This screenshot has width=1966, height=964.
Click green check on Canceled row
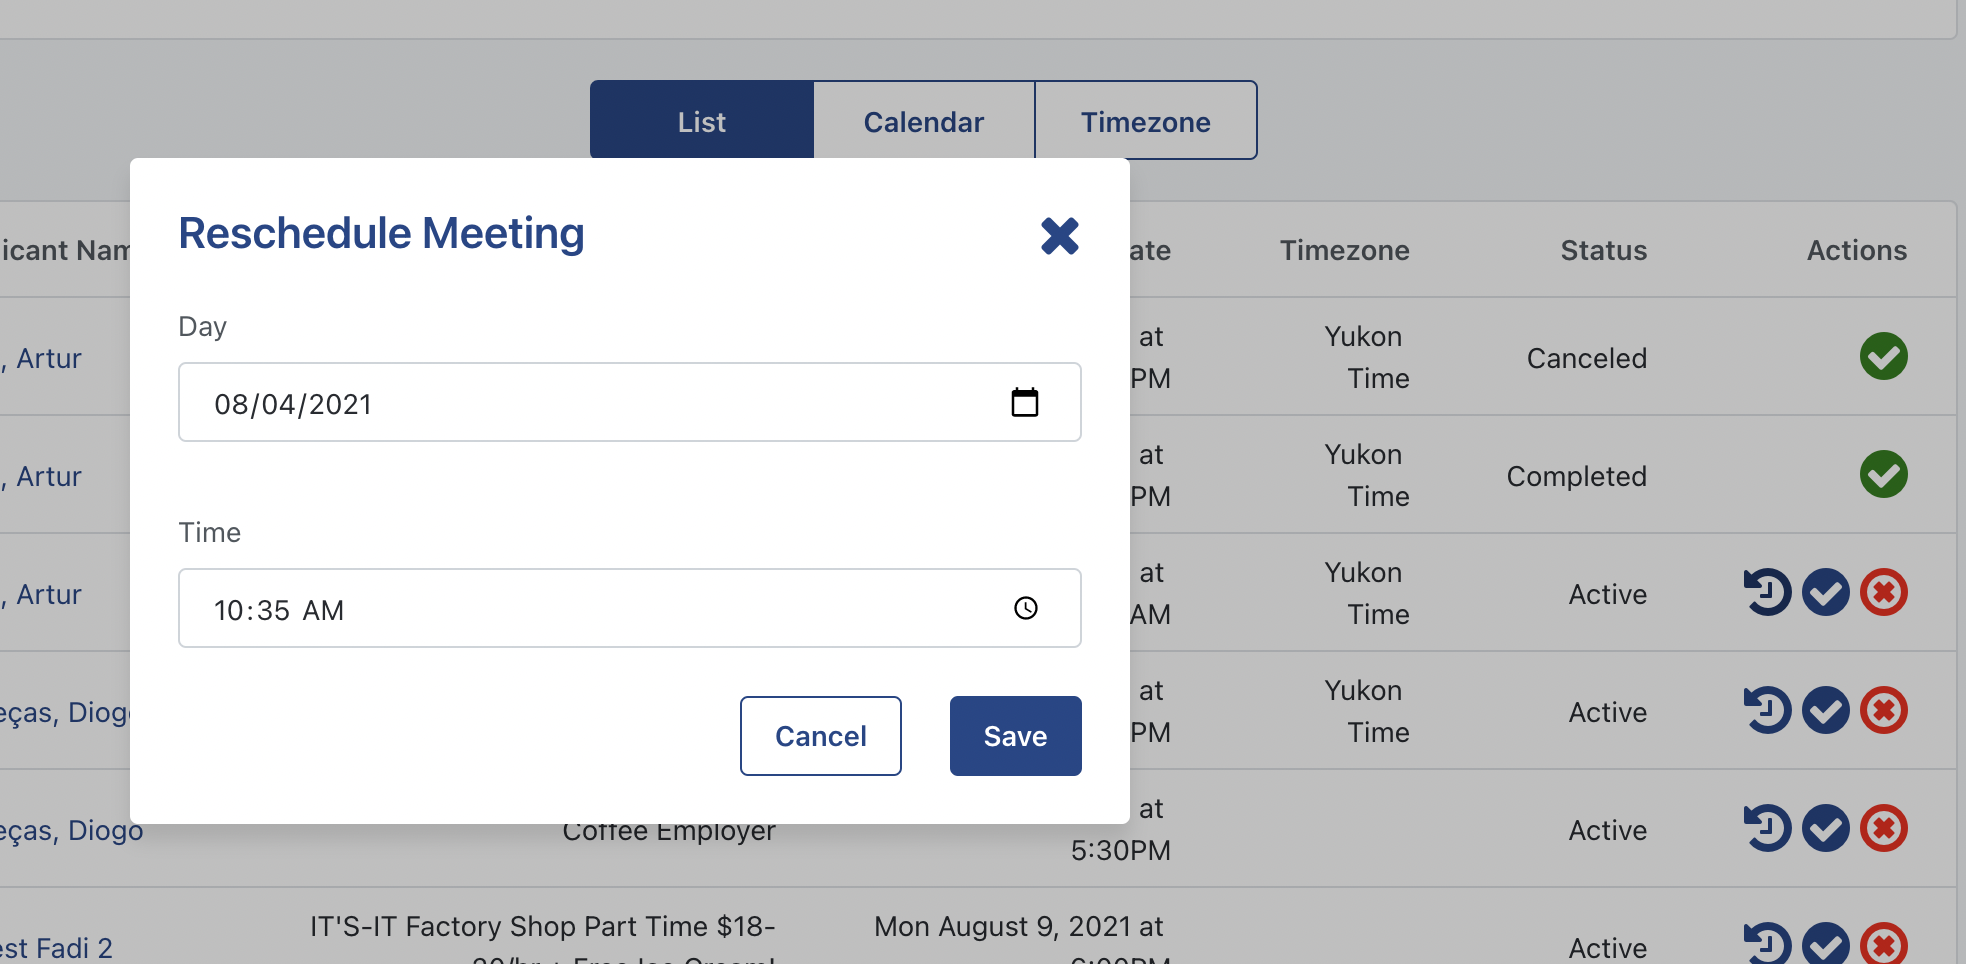1884,356
